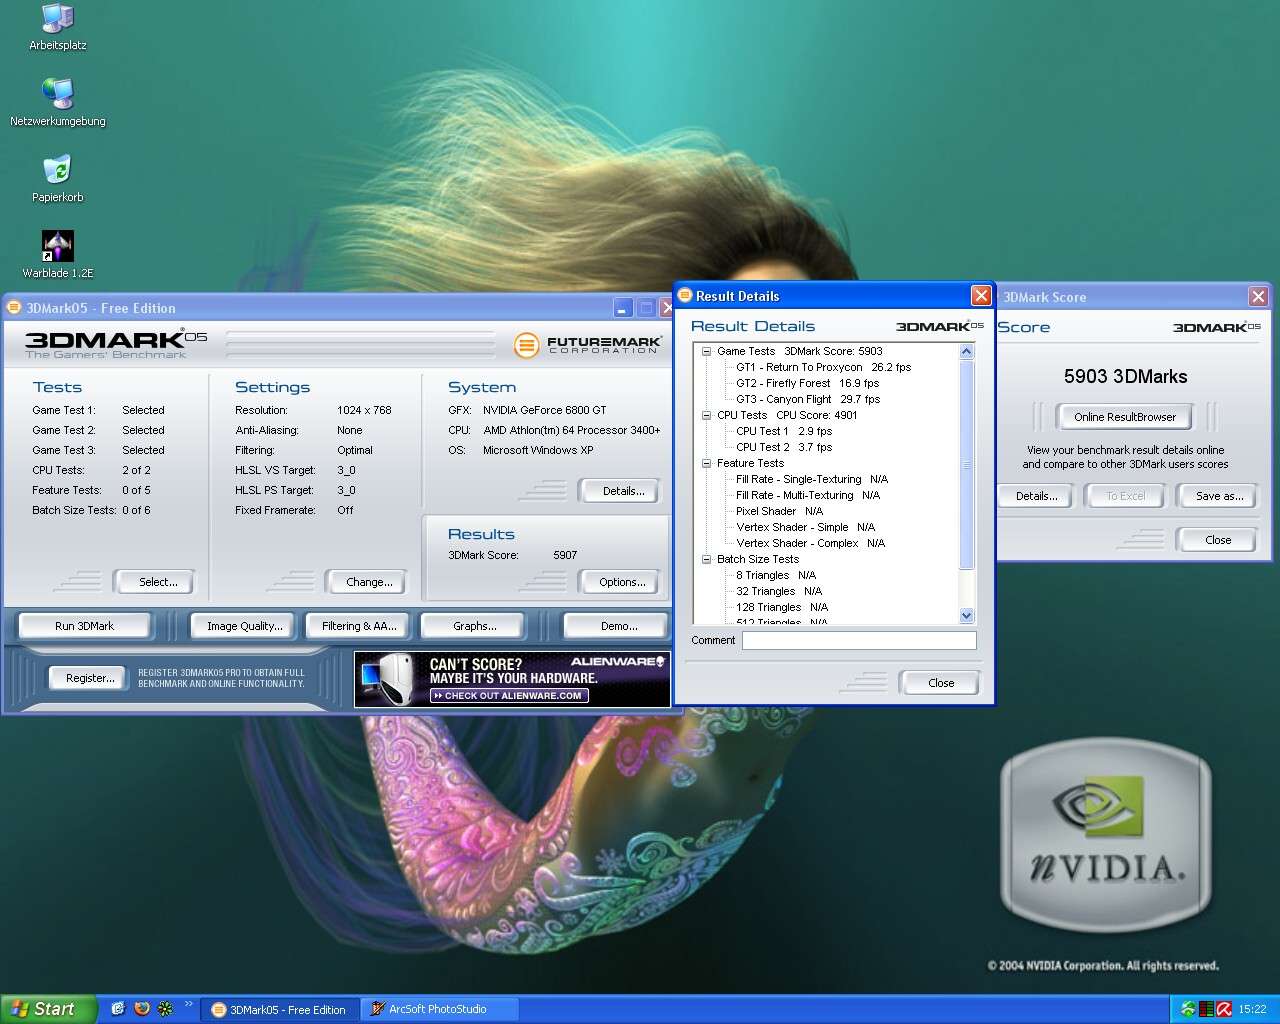Collapse the CPU Tests tree node

tap(706, 415)
